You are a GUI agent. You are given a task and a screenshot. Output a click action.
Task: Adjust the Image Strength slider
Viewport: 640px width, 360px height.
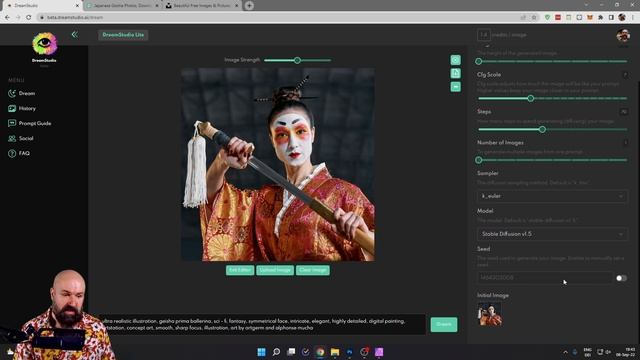298,60
